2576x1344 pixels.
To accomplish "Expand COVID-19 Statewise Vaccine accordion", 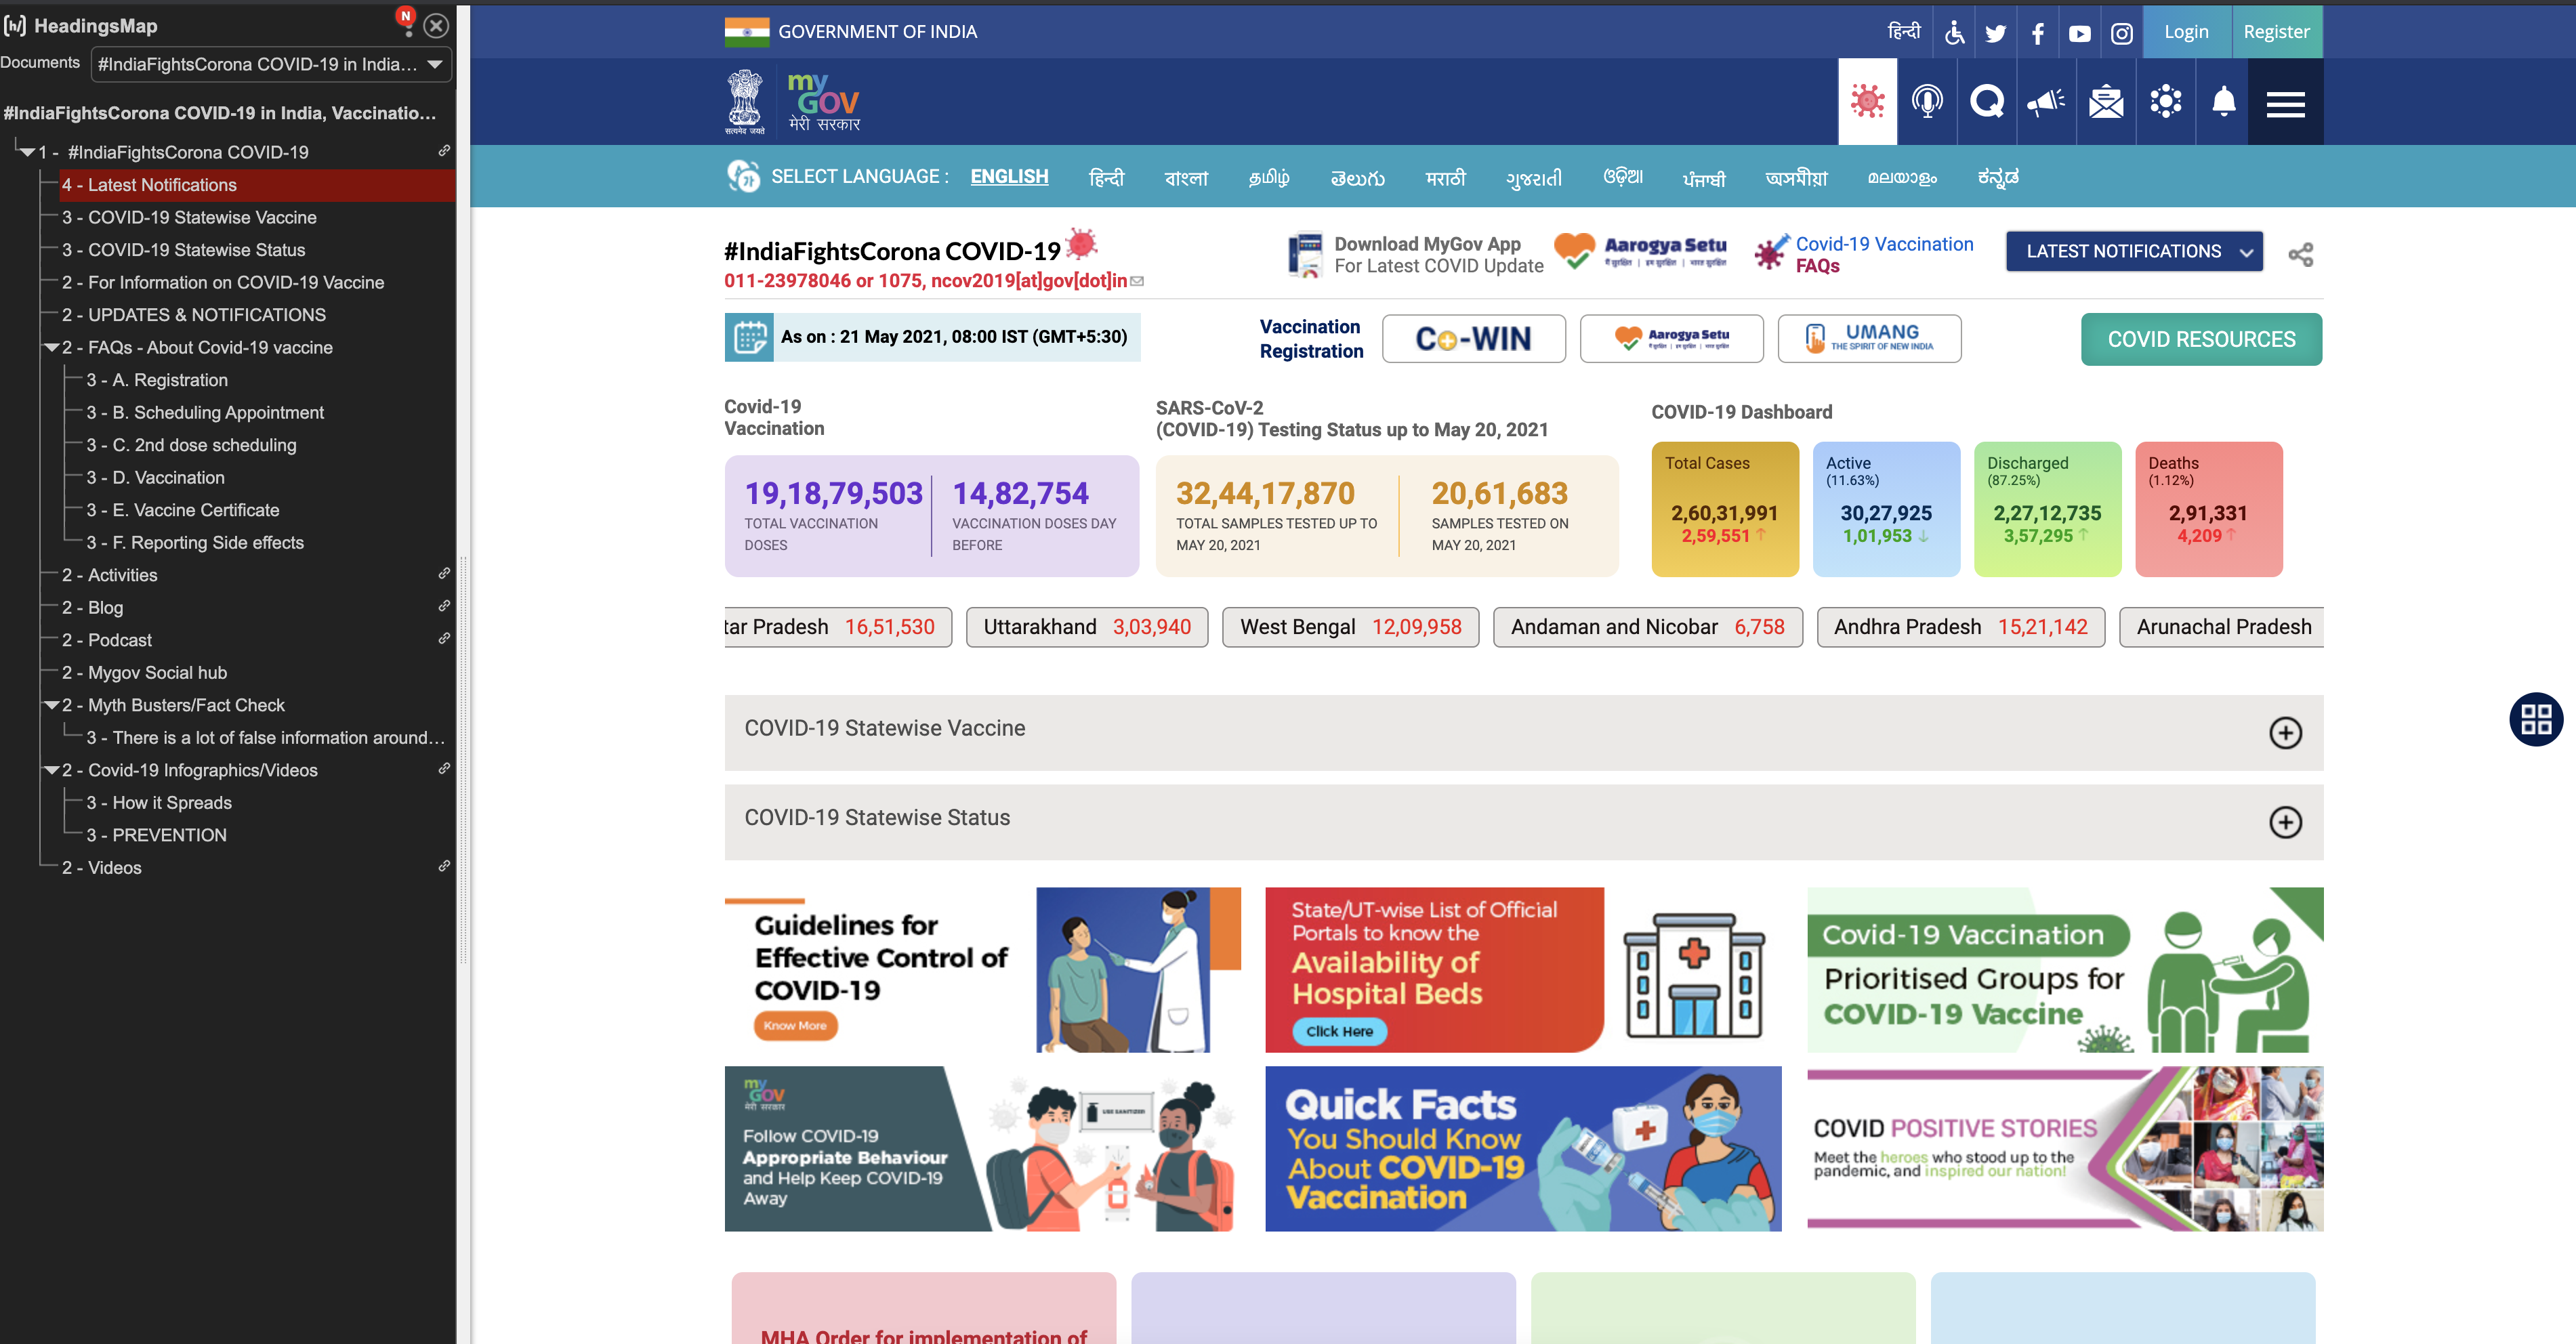I will click(x=1523, y=732).
